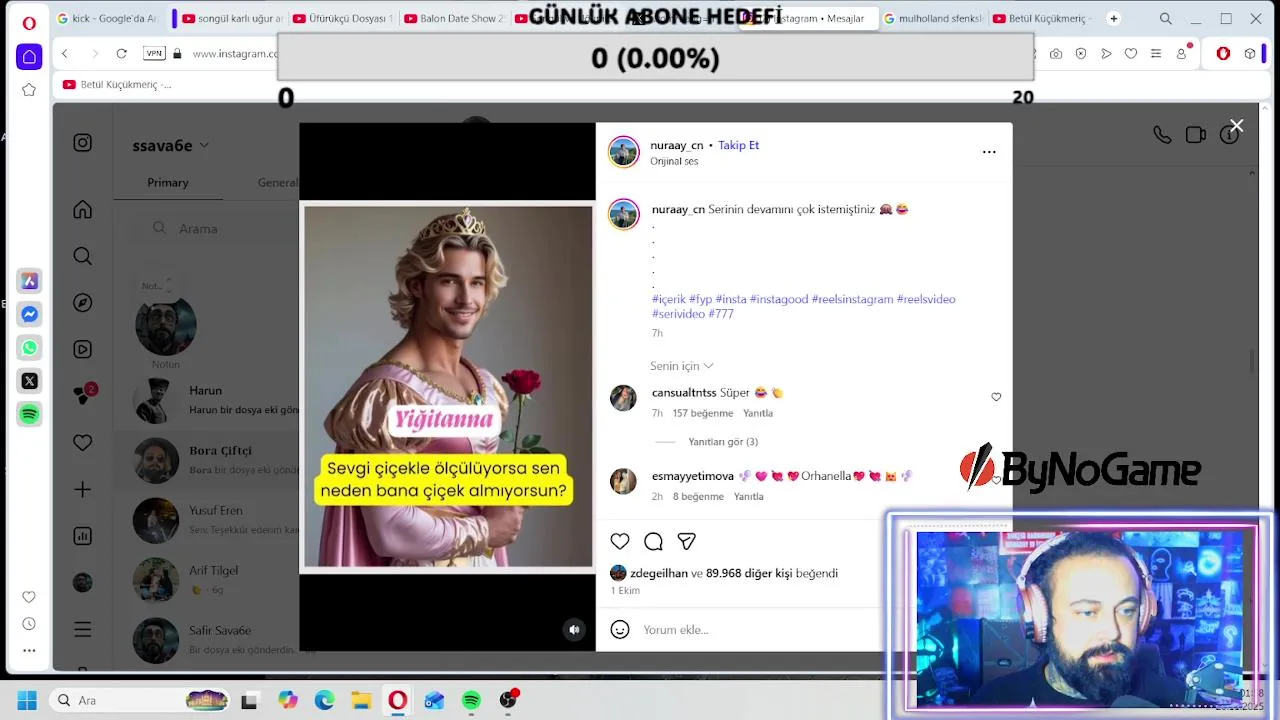Open nuraay_cn profile from the post header

(677, 146)
